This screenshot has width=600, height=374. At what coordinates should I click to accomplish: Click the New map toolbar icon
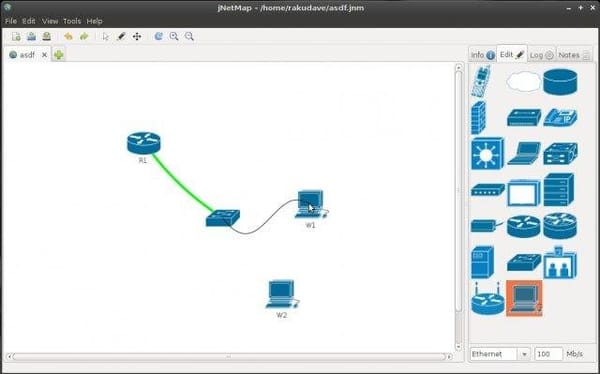(16, 36)
